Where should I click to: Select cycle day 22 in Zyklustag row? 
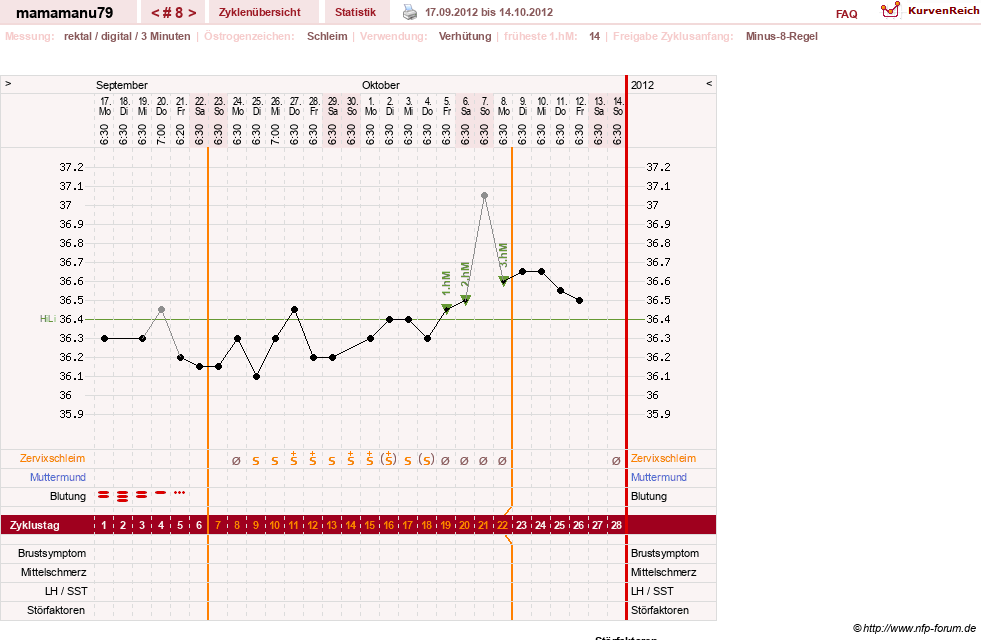point(502,525)
